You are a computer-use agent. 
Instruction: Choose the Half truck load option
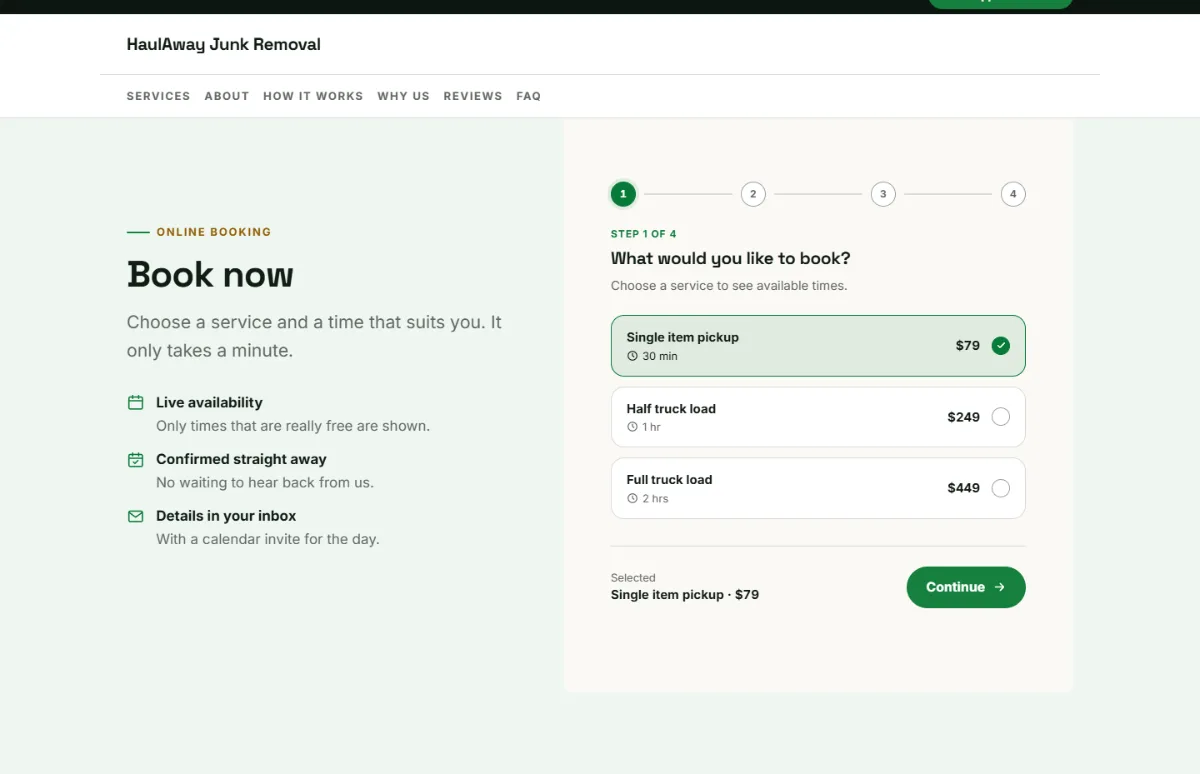click(818, 417)
